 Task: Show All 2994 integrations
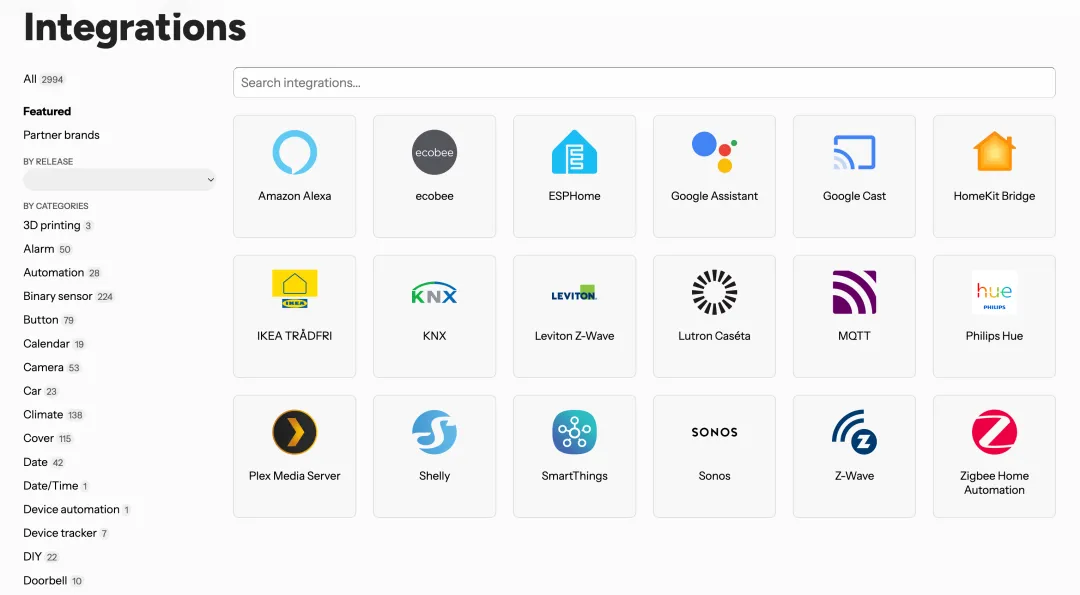pos(43,79)
